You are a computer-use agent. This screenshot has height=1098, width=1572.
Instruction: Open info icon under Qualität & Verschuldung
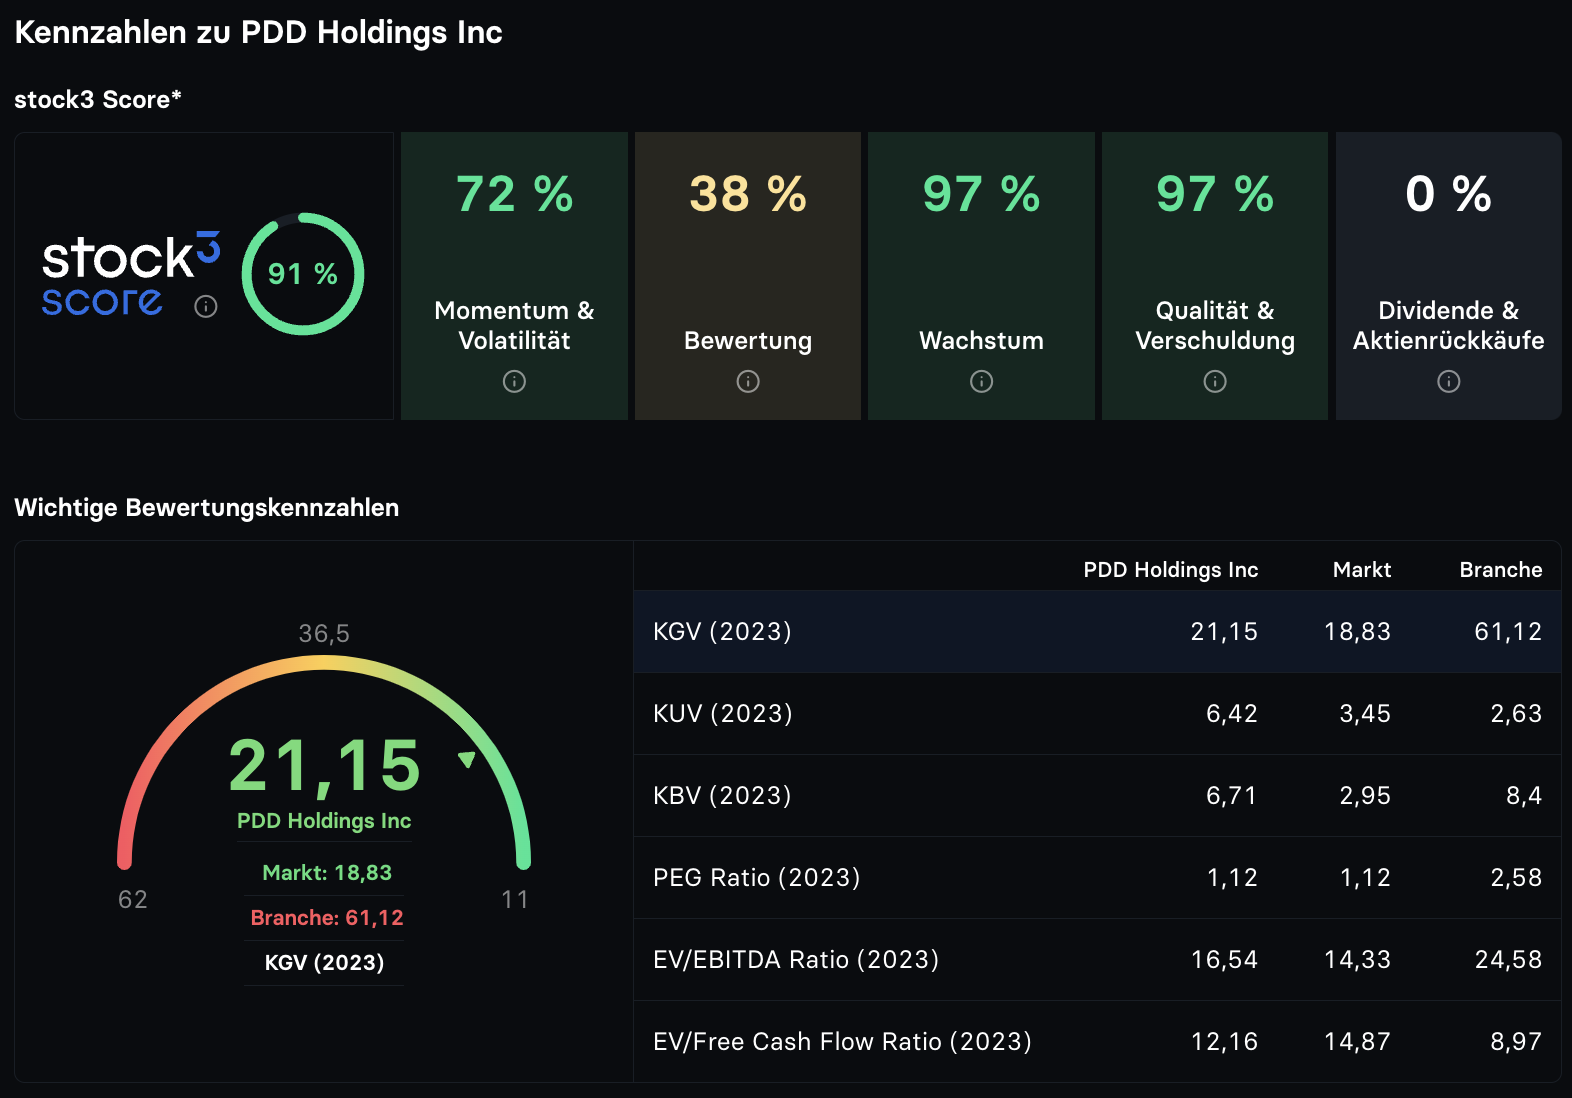pyautogui.click(x=1215, y=381)
